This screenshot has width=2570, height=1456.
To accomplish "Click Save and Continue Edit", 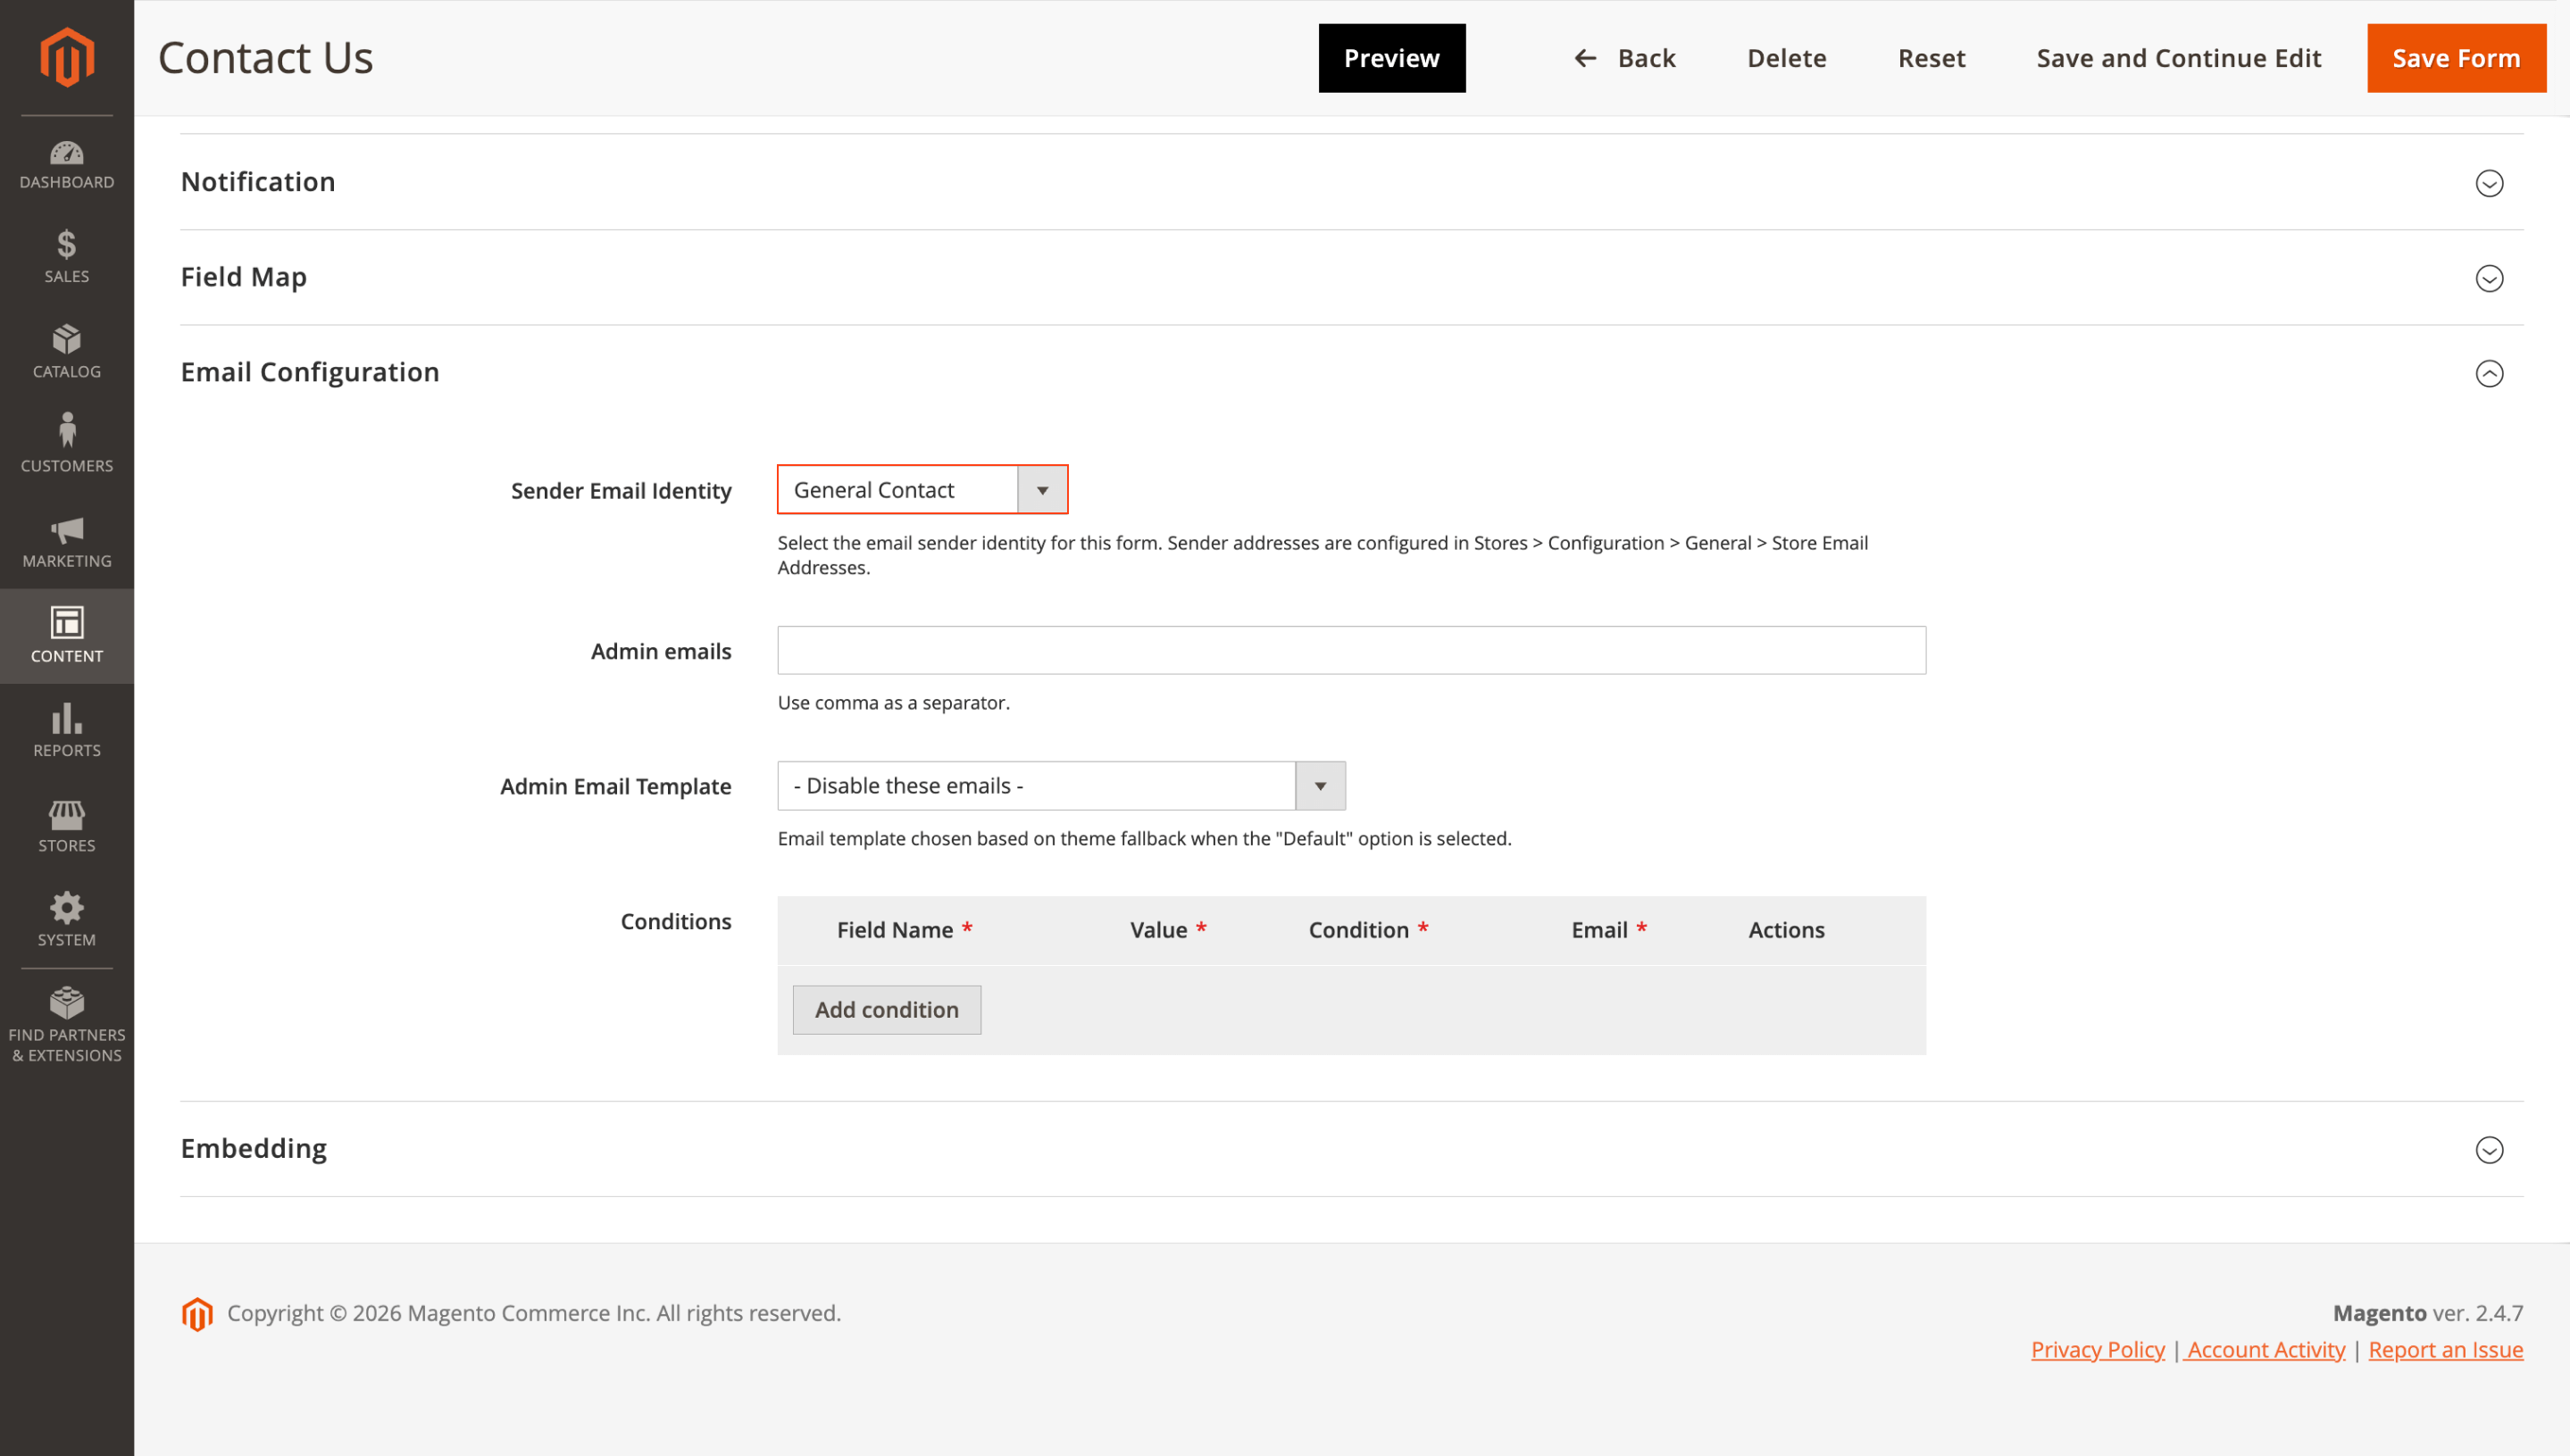I will coord(2178,58).
